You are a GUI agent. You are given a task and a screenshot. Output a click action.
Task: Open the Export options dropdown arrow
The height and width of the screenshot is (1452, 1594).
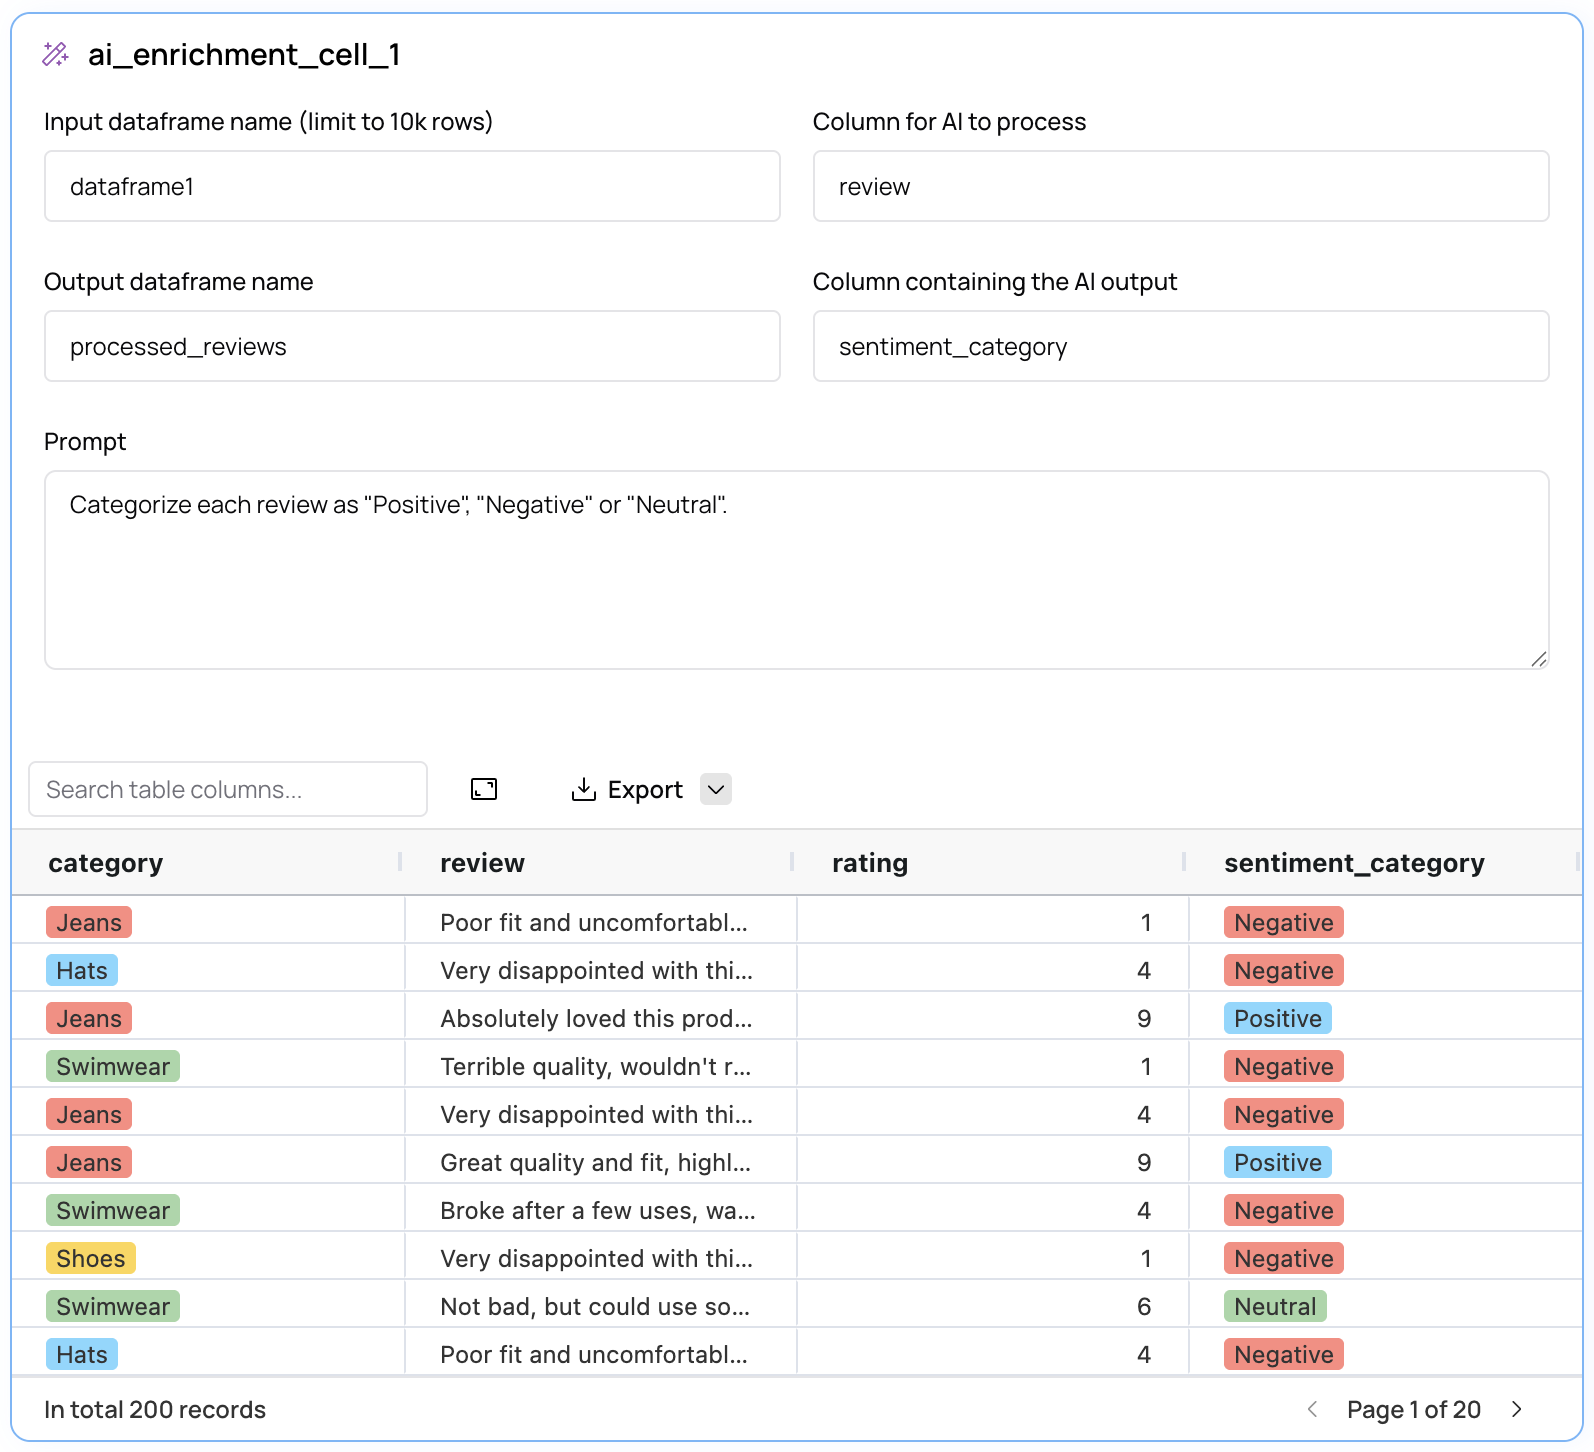click(x=716, y=789)
